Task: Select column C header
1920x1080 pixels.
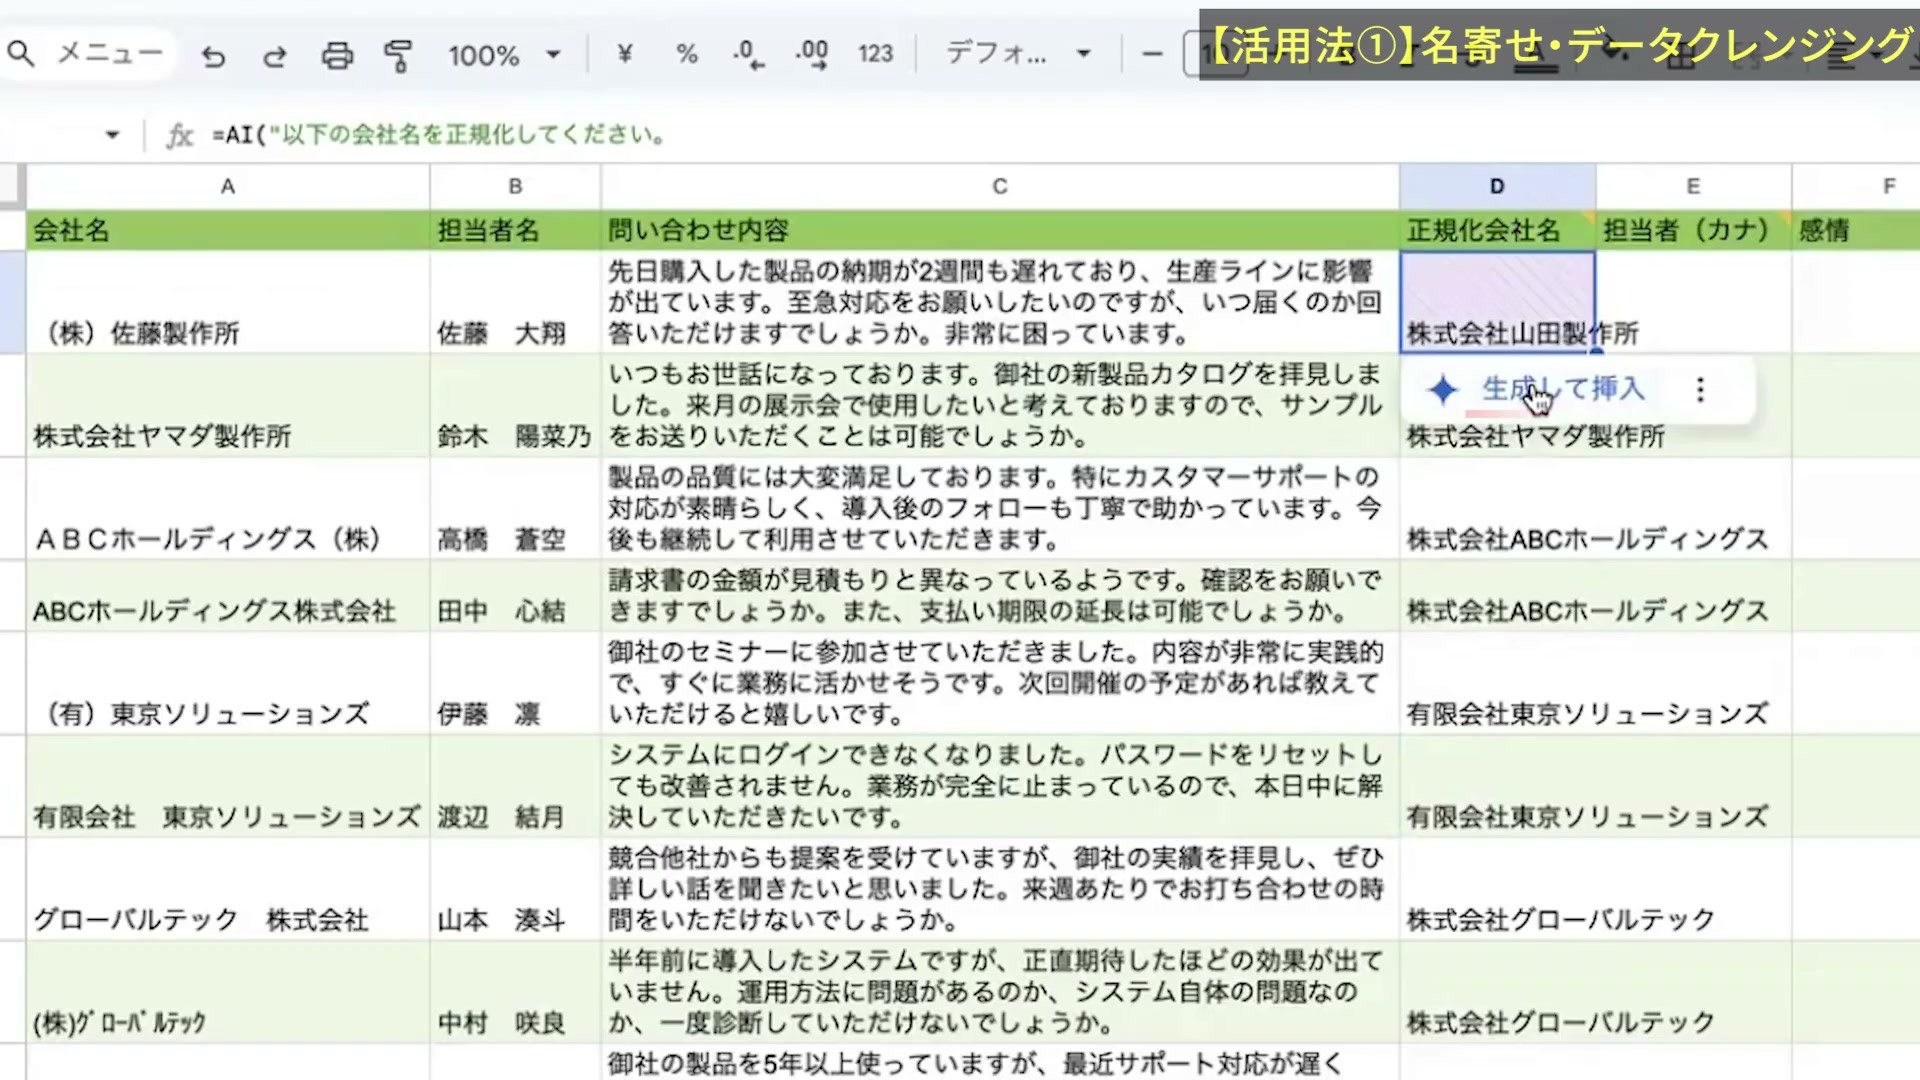Action: pos(1000,186)
